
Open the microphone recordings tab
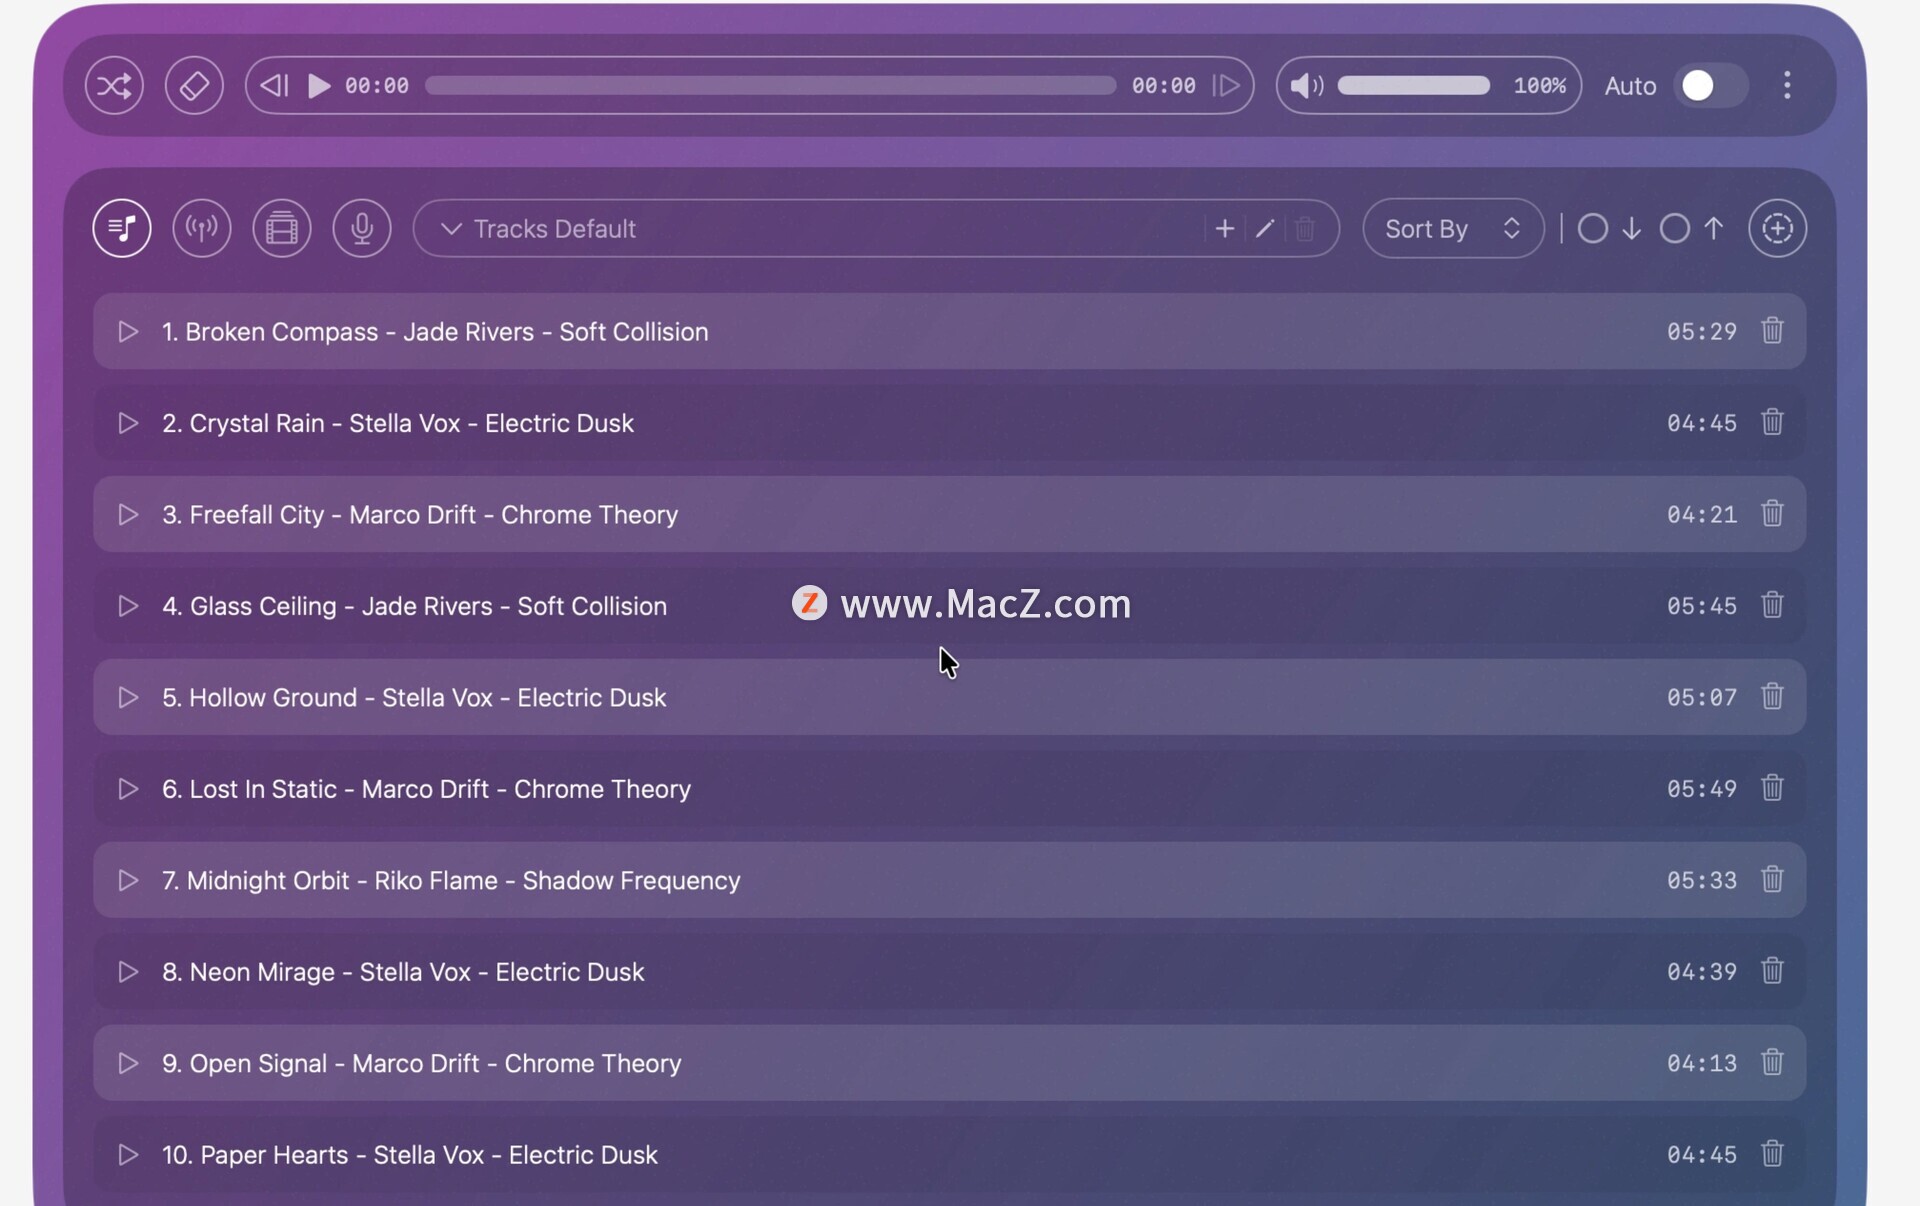tap(362, 229)
